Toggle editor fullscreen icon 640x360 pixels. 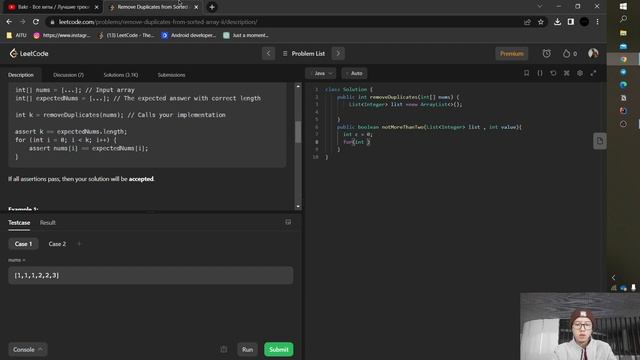593,73
